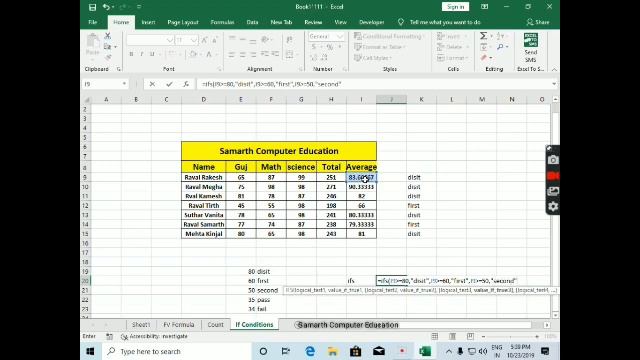
Task: Open Format as Table dropdown
Action: click(380, 47)
